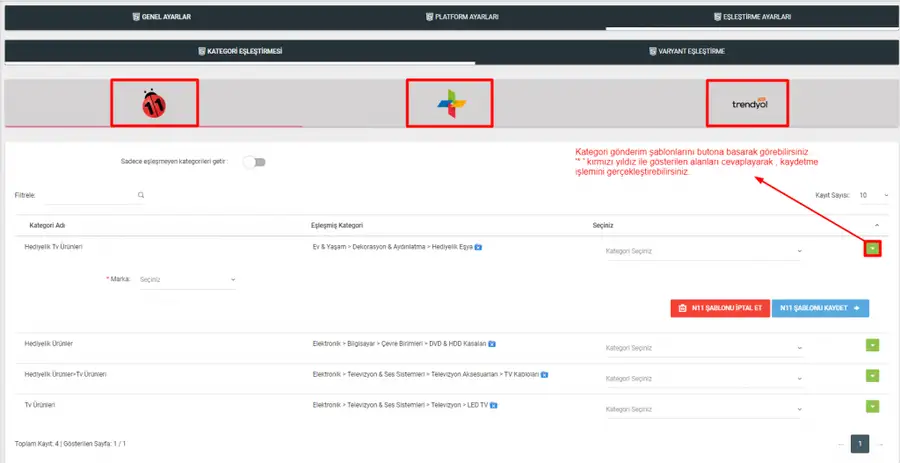Switch to Eşleştirme Ayarları tab
Viewport: 900px width, 463px height.
point(752,17)
